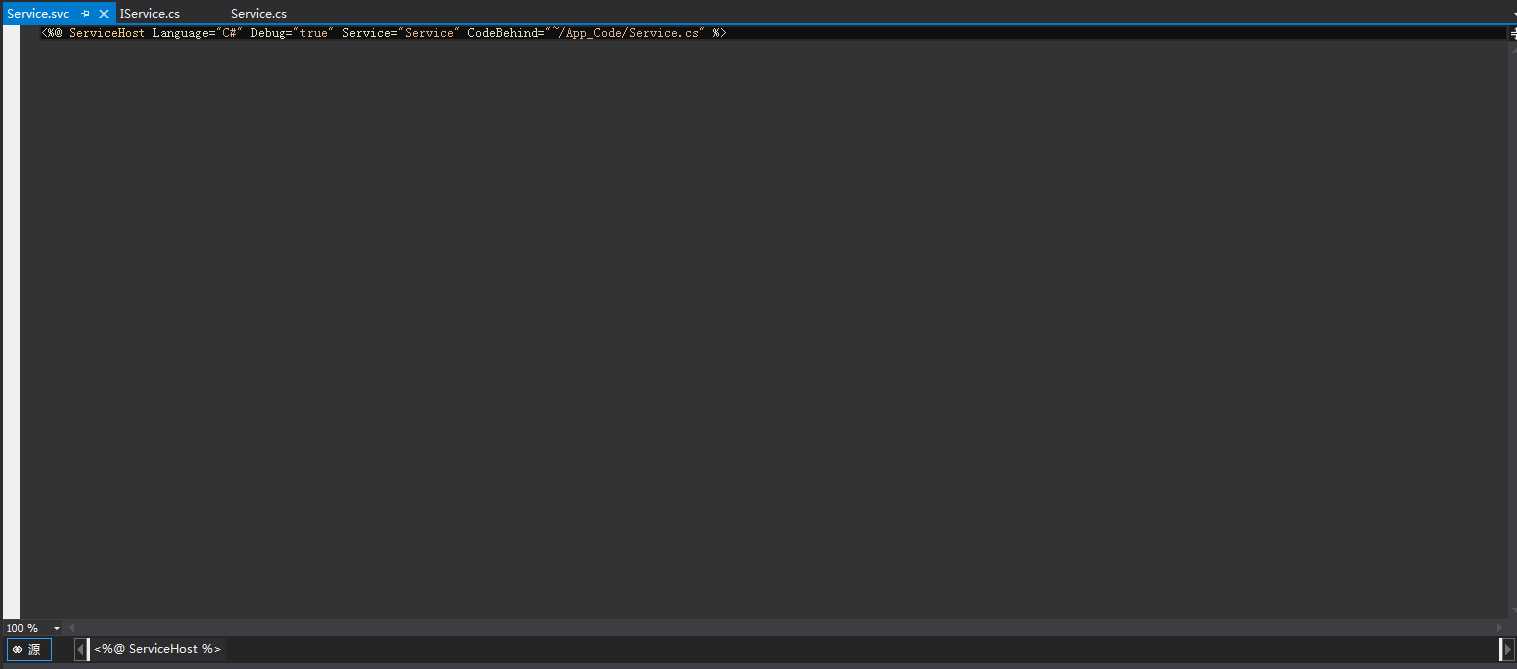
Task: Select the <%@ ServiceHost %> breadcrumb
Action: coord(157,649)
